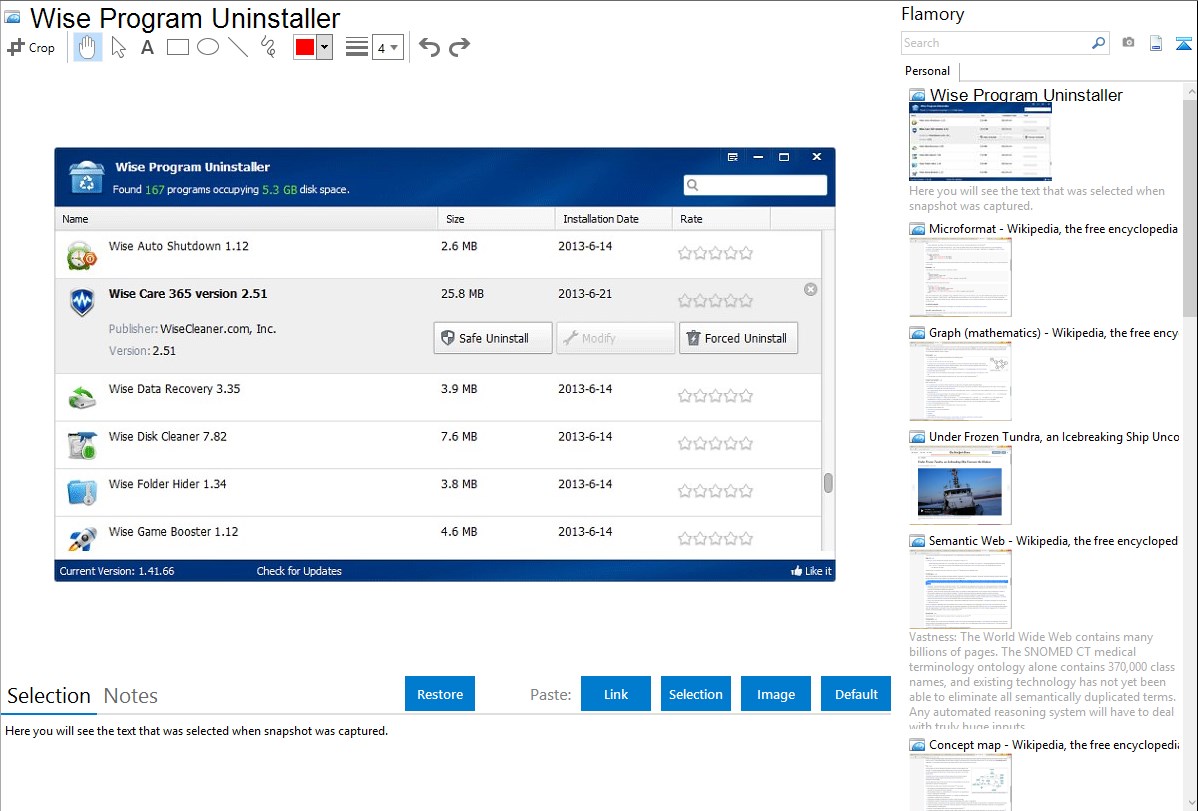Sort by the Installation Date column header

coord(614,219)
